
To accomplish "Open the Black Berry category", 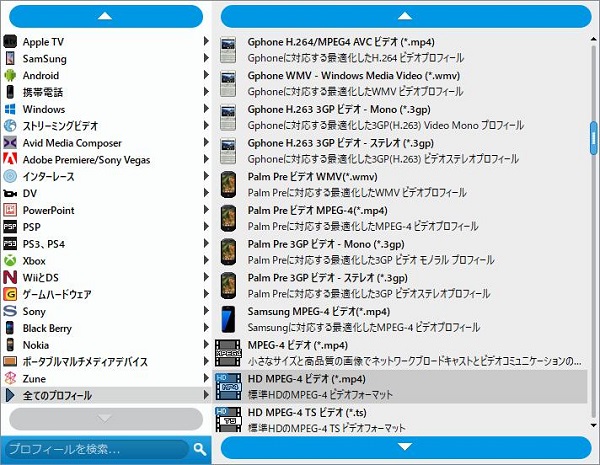I will (x=106, y=328).
